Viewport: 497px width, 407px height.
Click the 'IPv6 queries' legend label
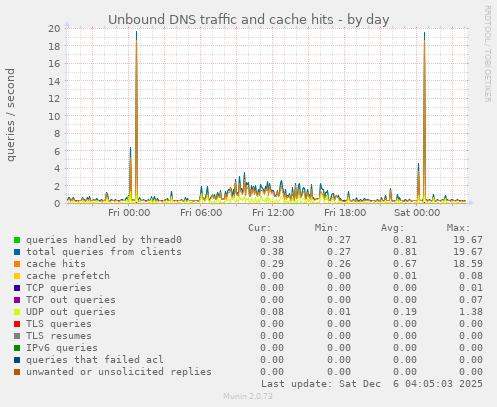click(x=62, y=348)
